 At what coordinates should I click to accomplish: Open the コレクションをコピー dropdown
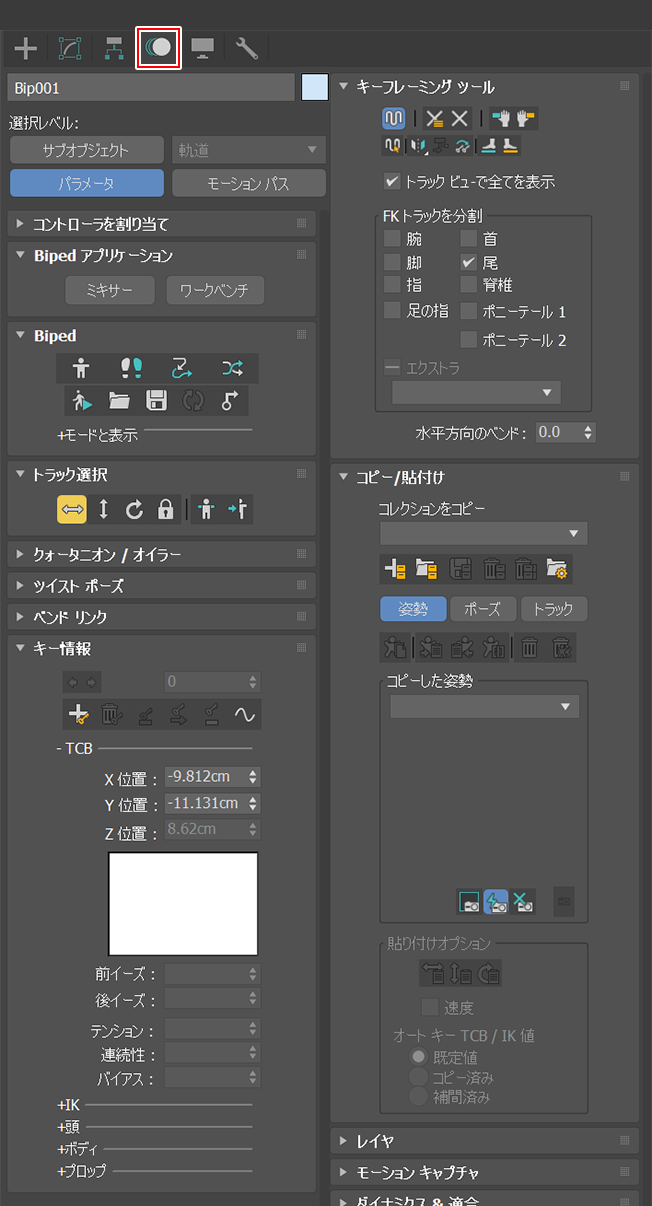[x=483, y=533]
